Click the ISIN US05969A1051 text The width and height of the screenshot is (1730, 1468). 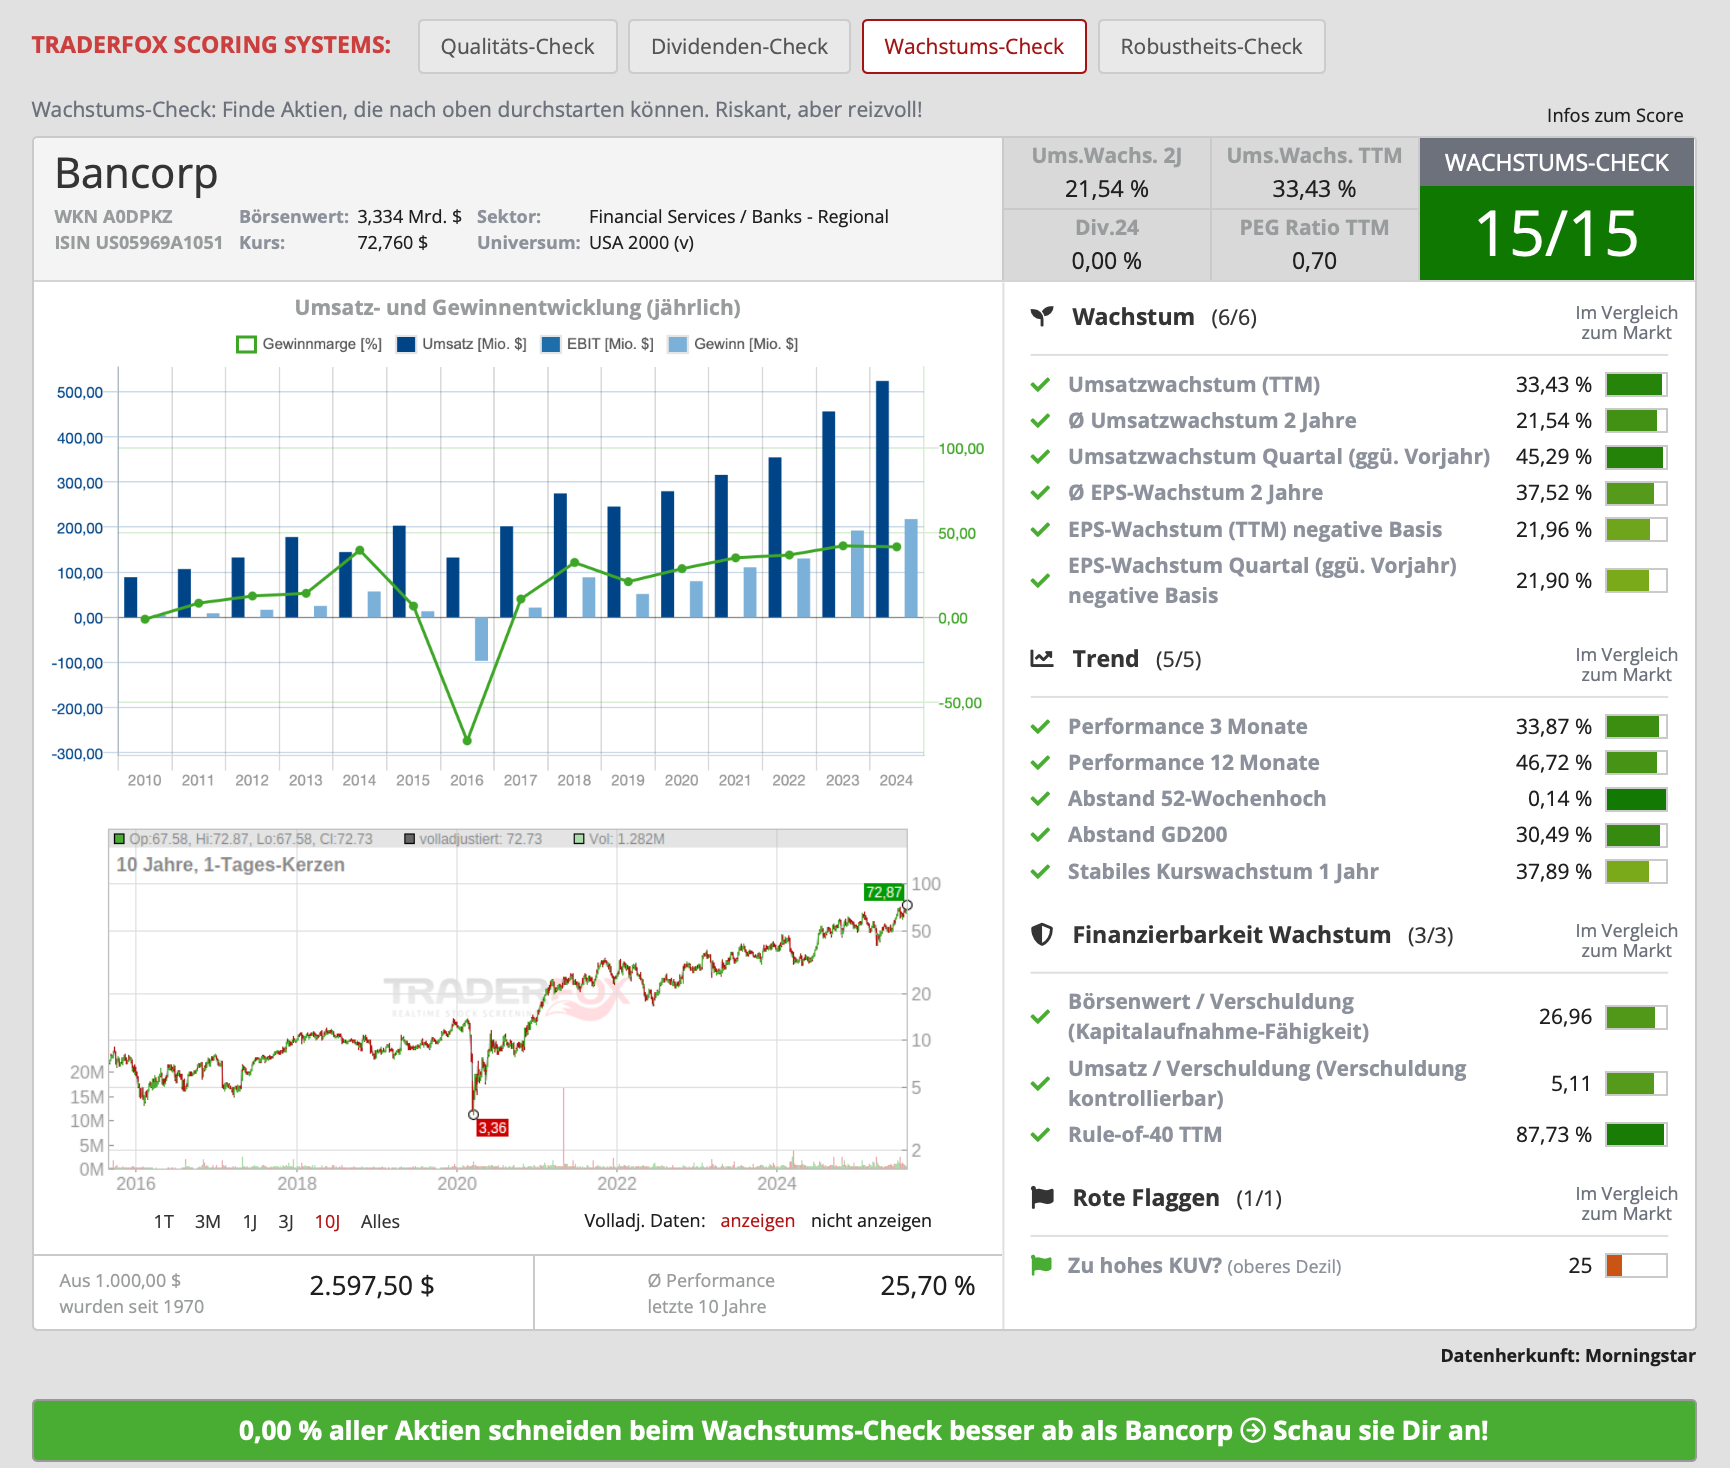click(139, 243)
